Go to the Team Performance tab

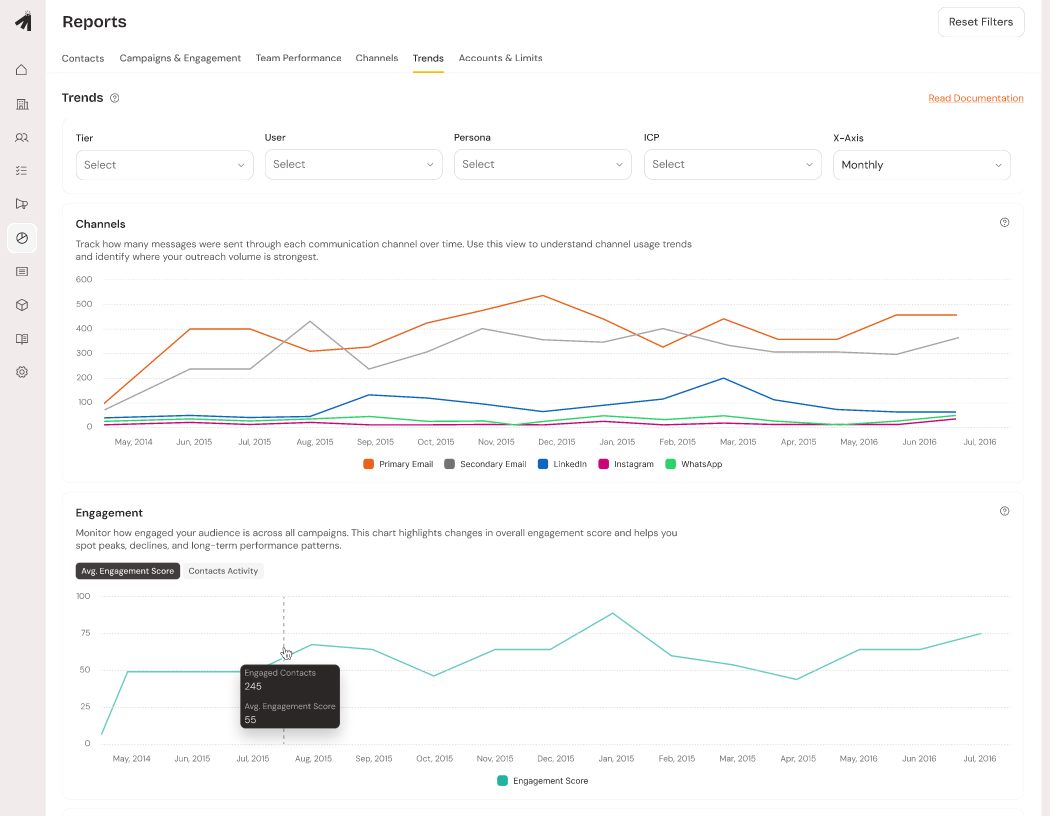point(298,58)
